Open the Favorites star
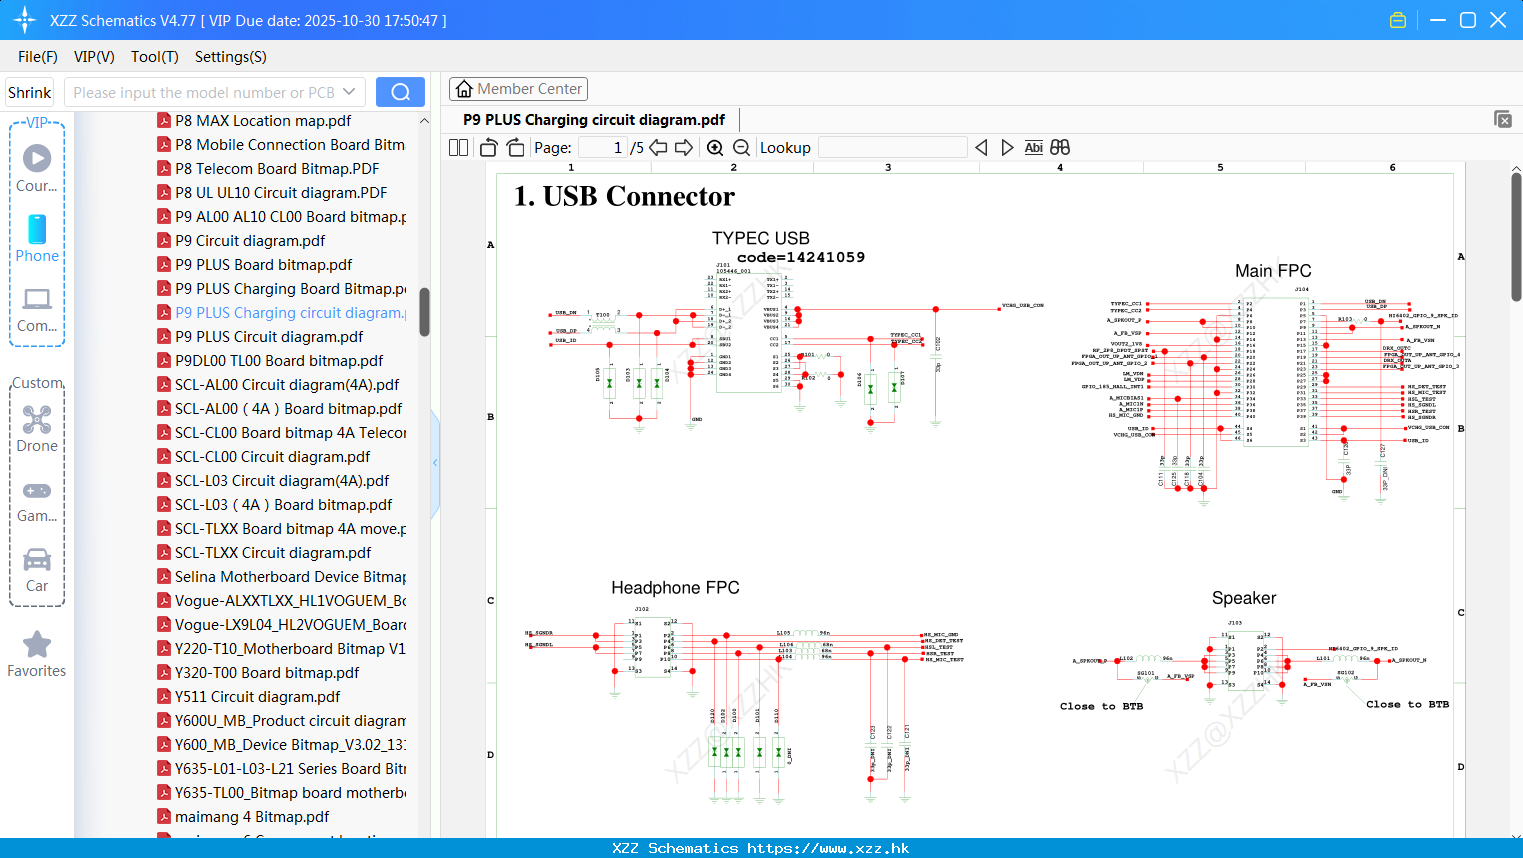The width and height of the screenshot is (1523, 858). [x=37, y=645]
